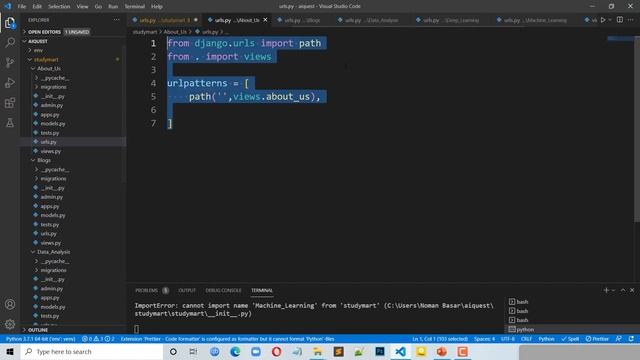Viewport: 640px width, 360px height.
Task: Open Sublime Text from the taskbar
Action: point(338,351)
